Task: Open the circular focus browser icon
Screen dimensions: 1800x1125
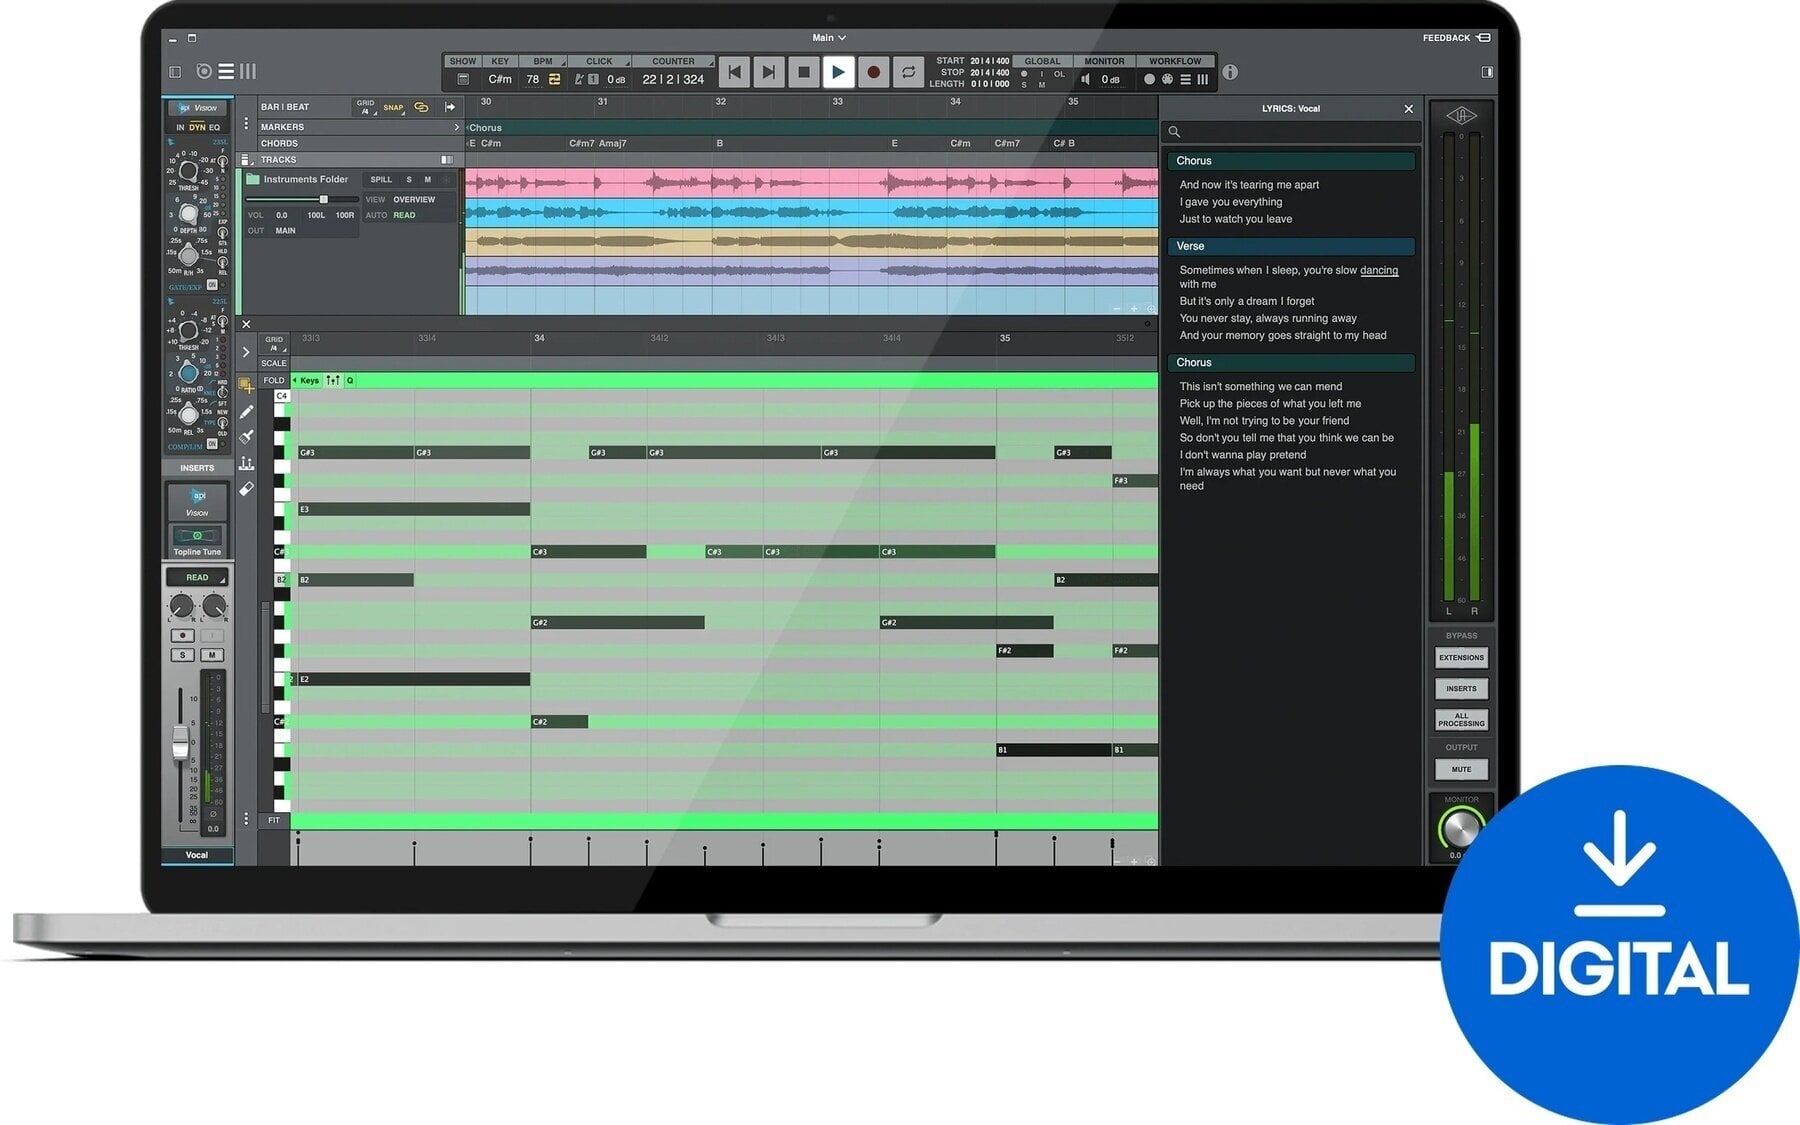Action: tap(204, 71)
